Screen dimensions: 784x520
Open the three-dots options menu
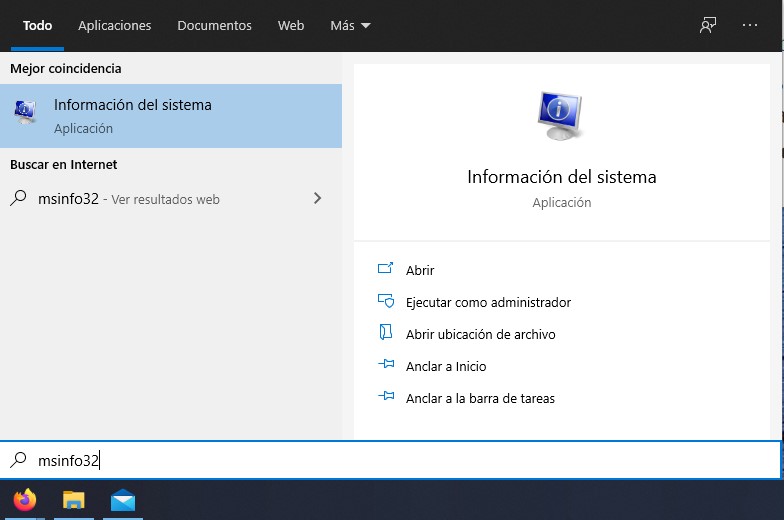(x=750, y=25)
